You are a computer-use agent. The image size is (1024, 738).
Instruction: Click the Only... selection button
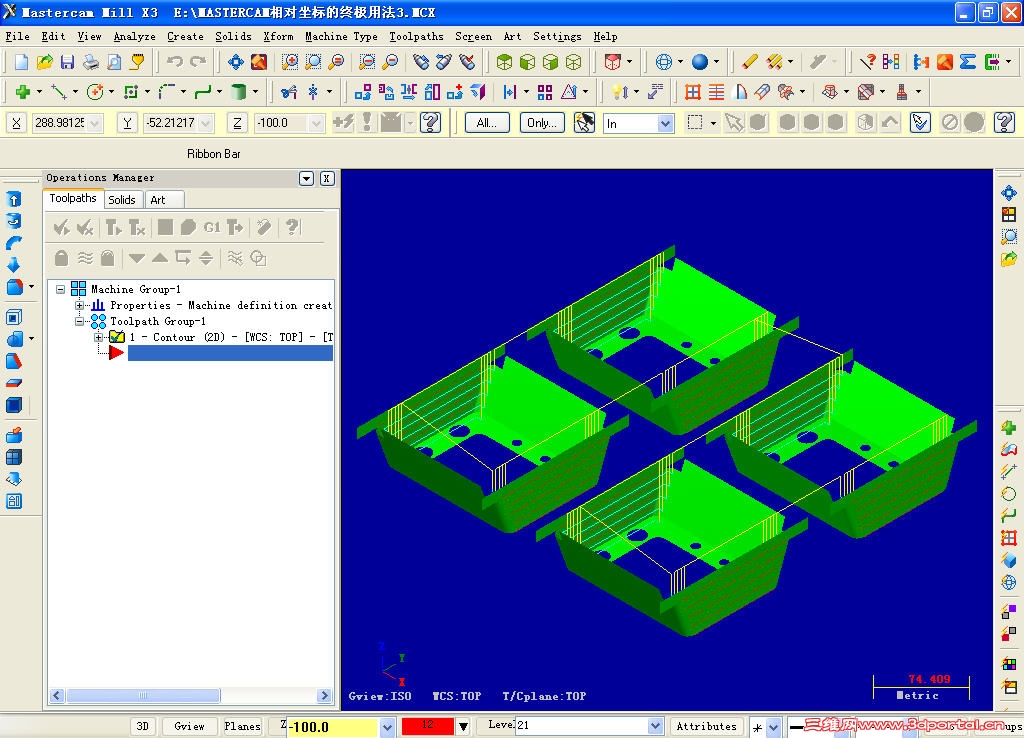pos(542,123)
